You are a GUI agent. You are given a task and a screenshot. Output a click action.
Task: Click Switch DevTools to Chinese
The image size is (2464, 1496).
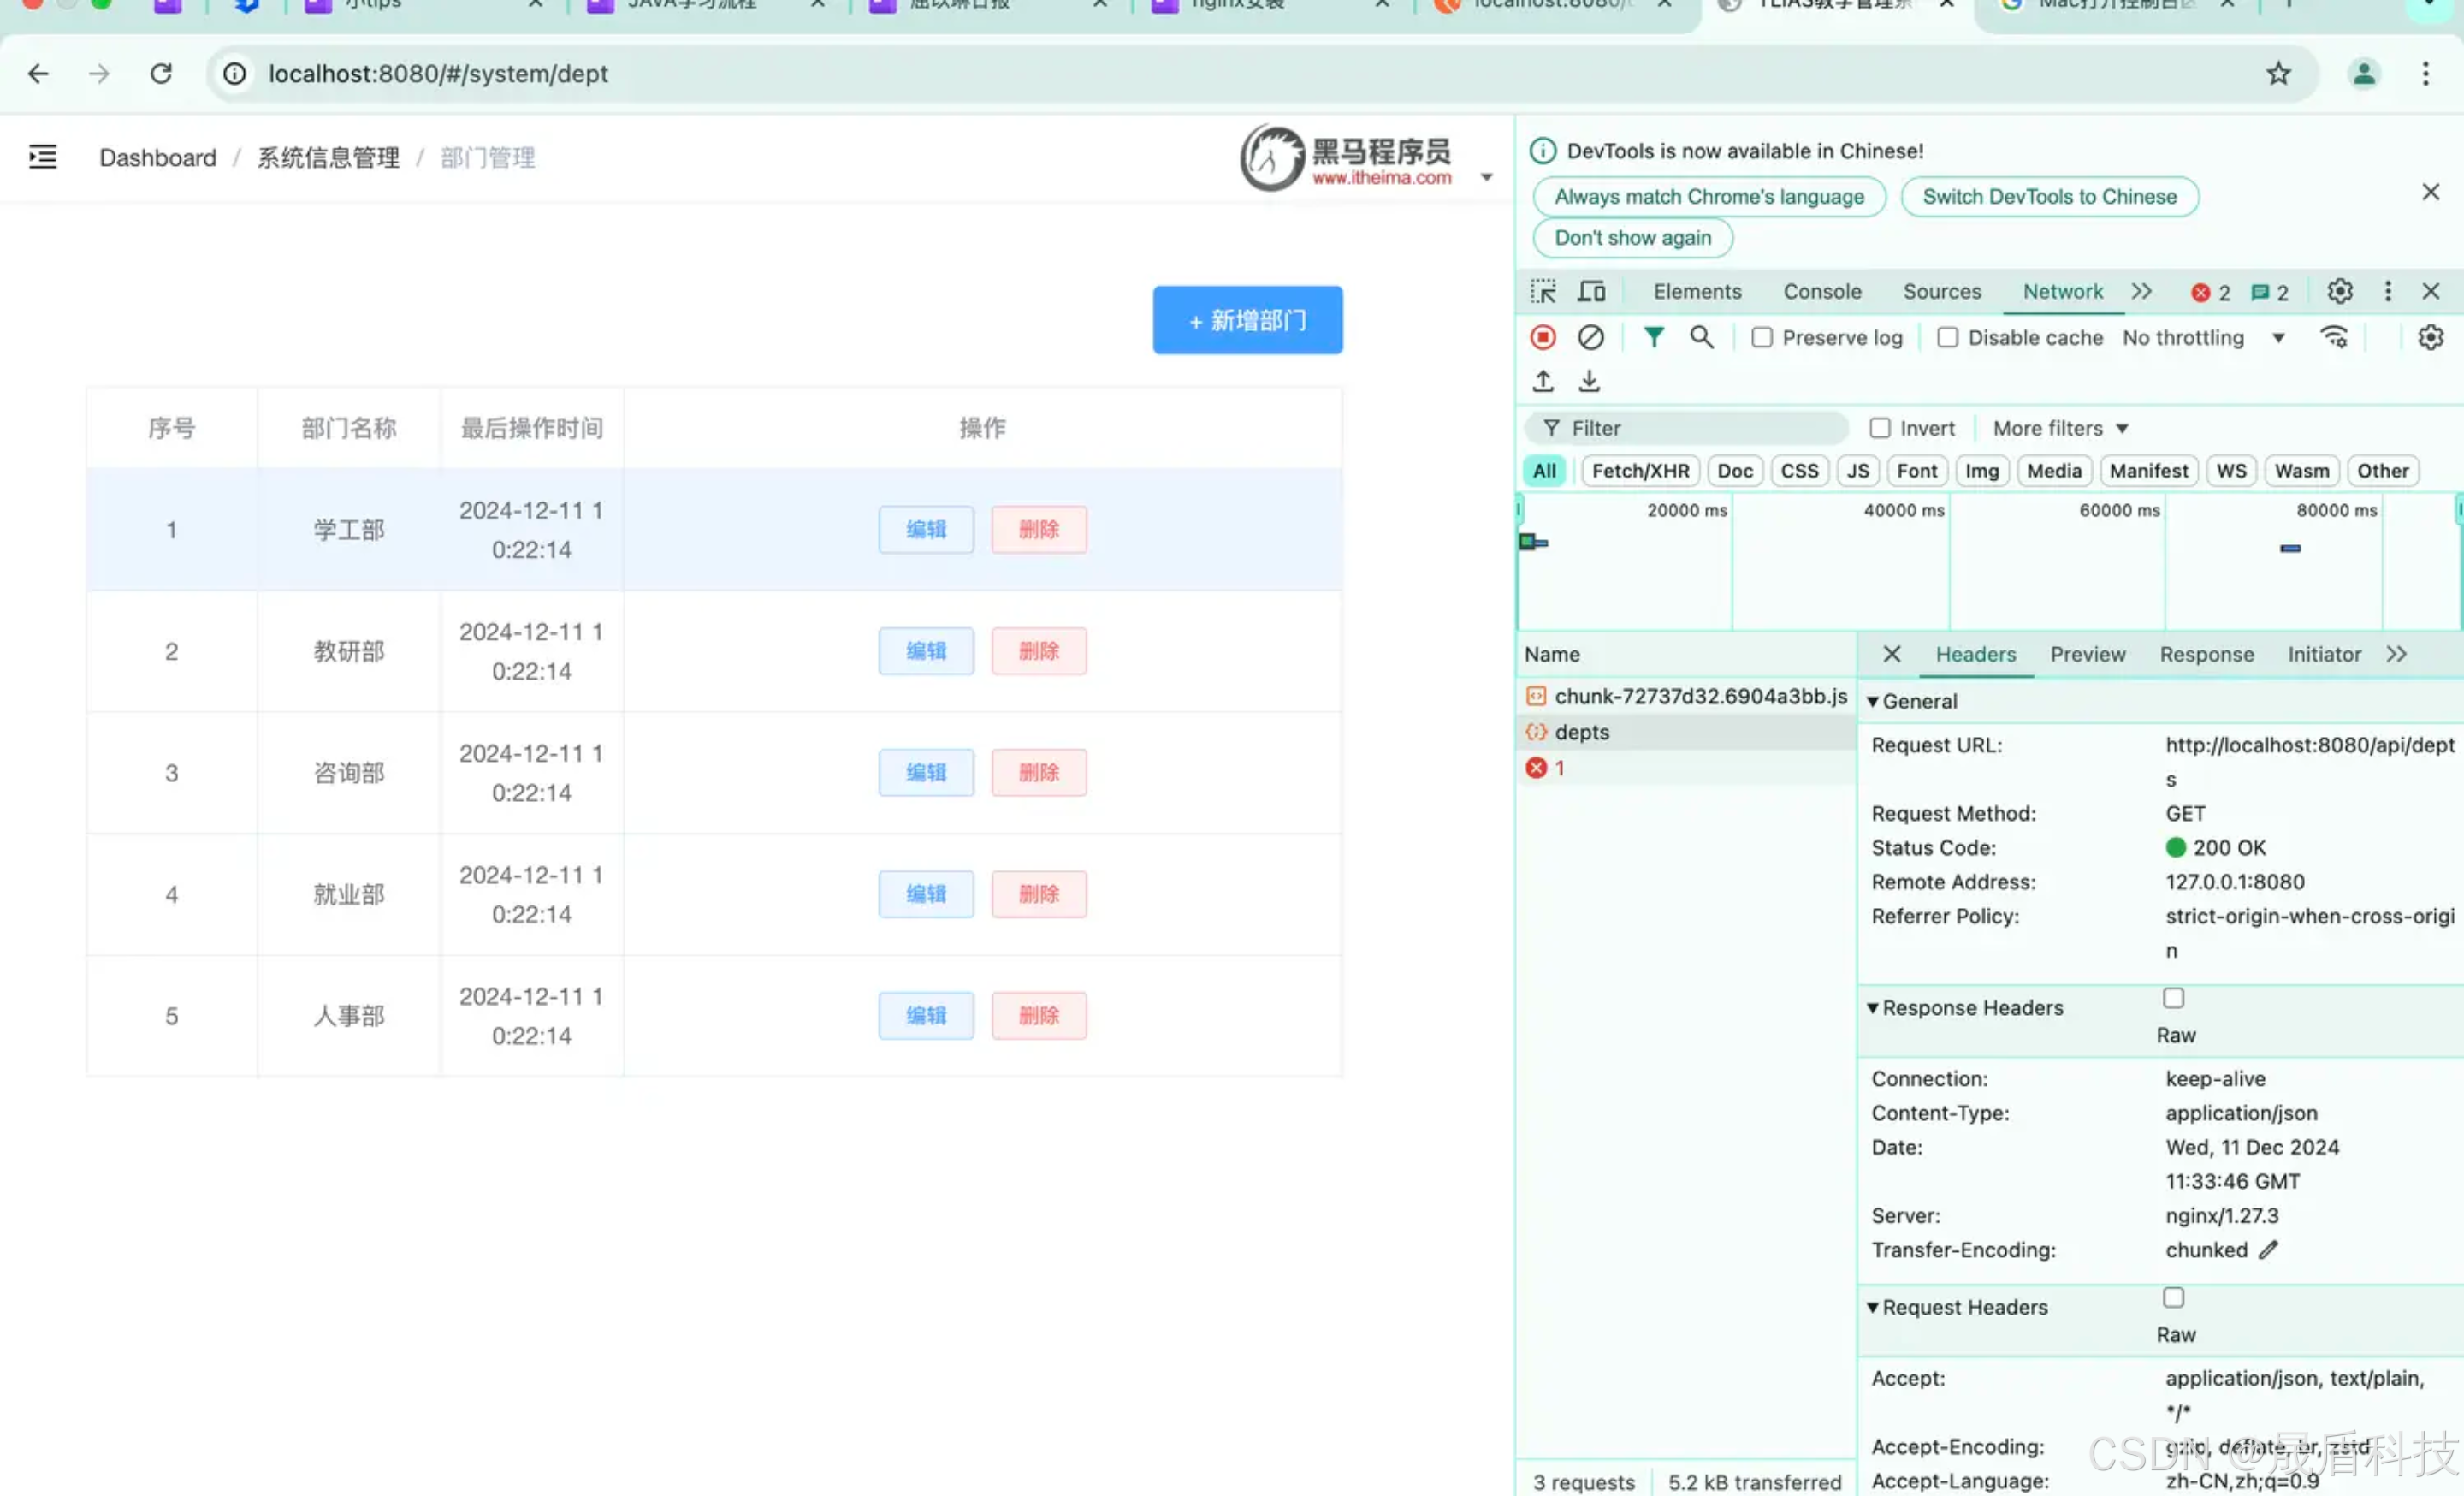(2049, 196)
